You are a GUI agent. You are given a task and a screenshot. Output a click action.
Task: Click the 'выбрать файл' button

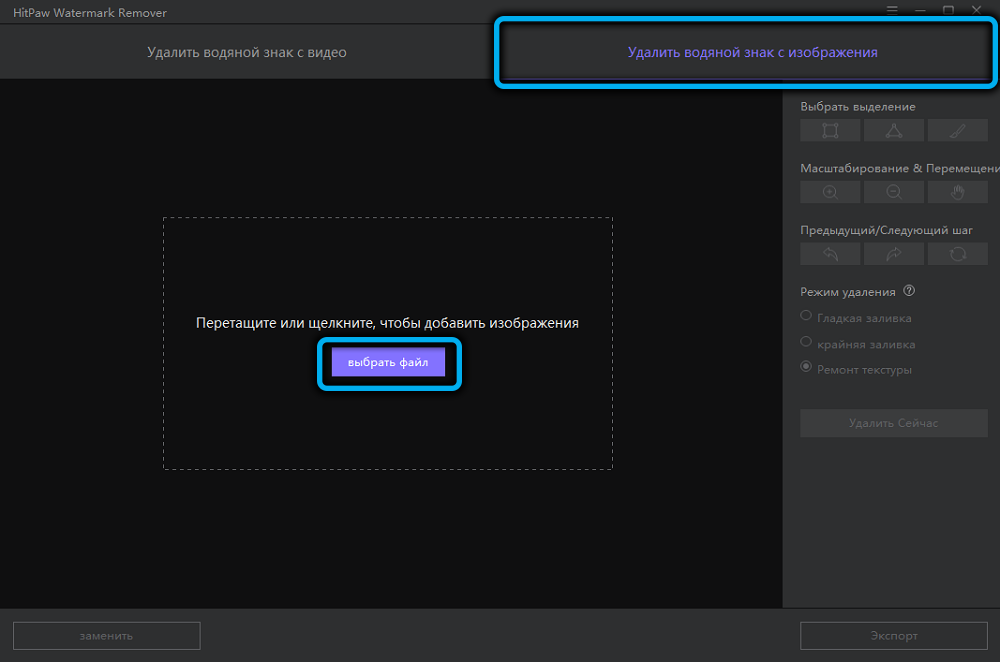tap(388, 362)
